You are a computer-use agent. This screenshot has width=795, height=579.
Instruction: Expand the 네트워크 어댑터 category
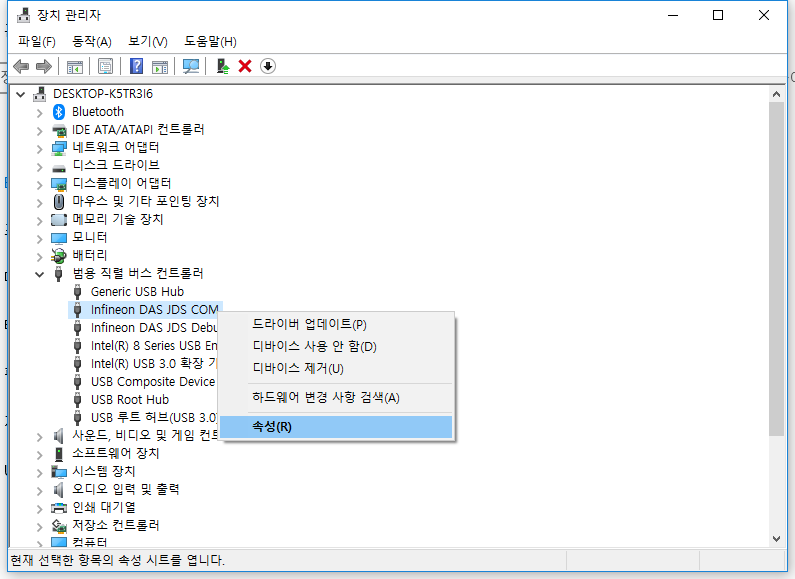(40, 149)
